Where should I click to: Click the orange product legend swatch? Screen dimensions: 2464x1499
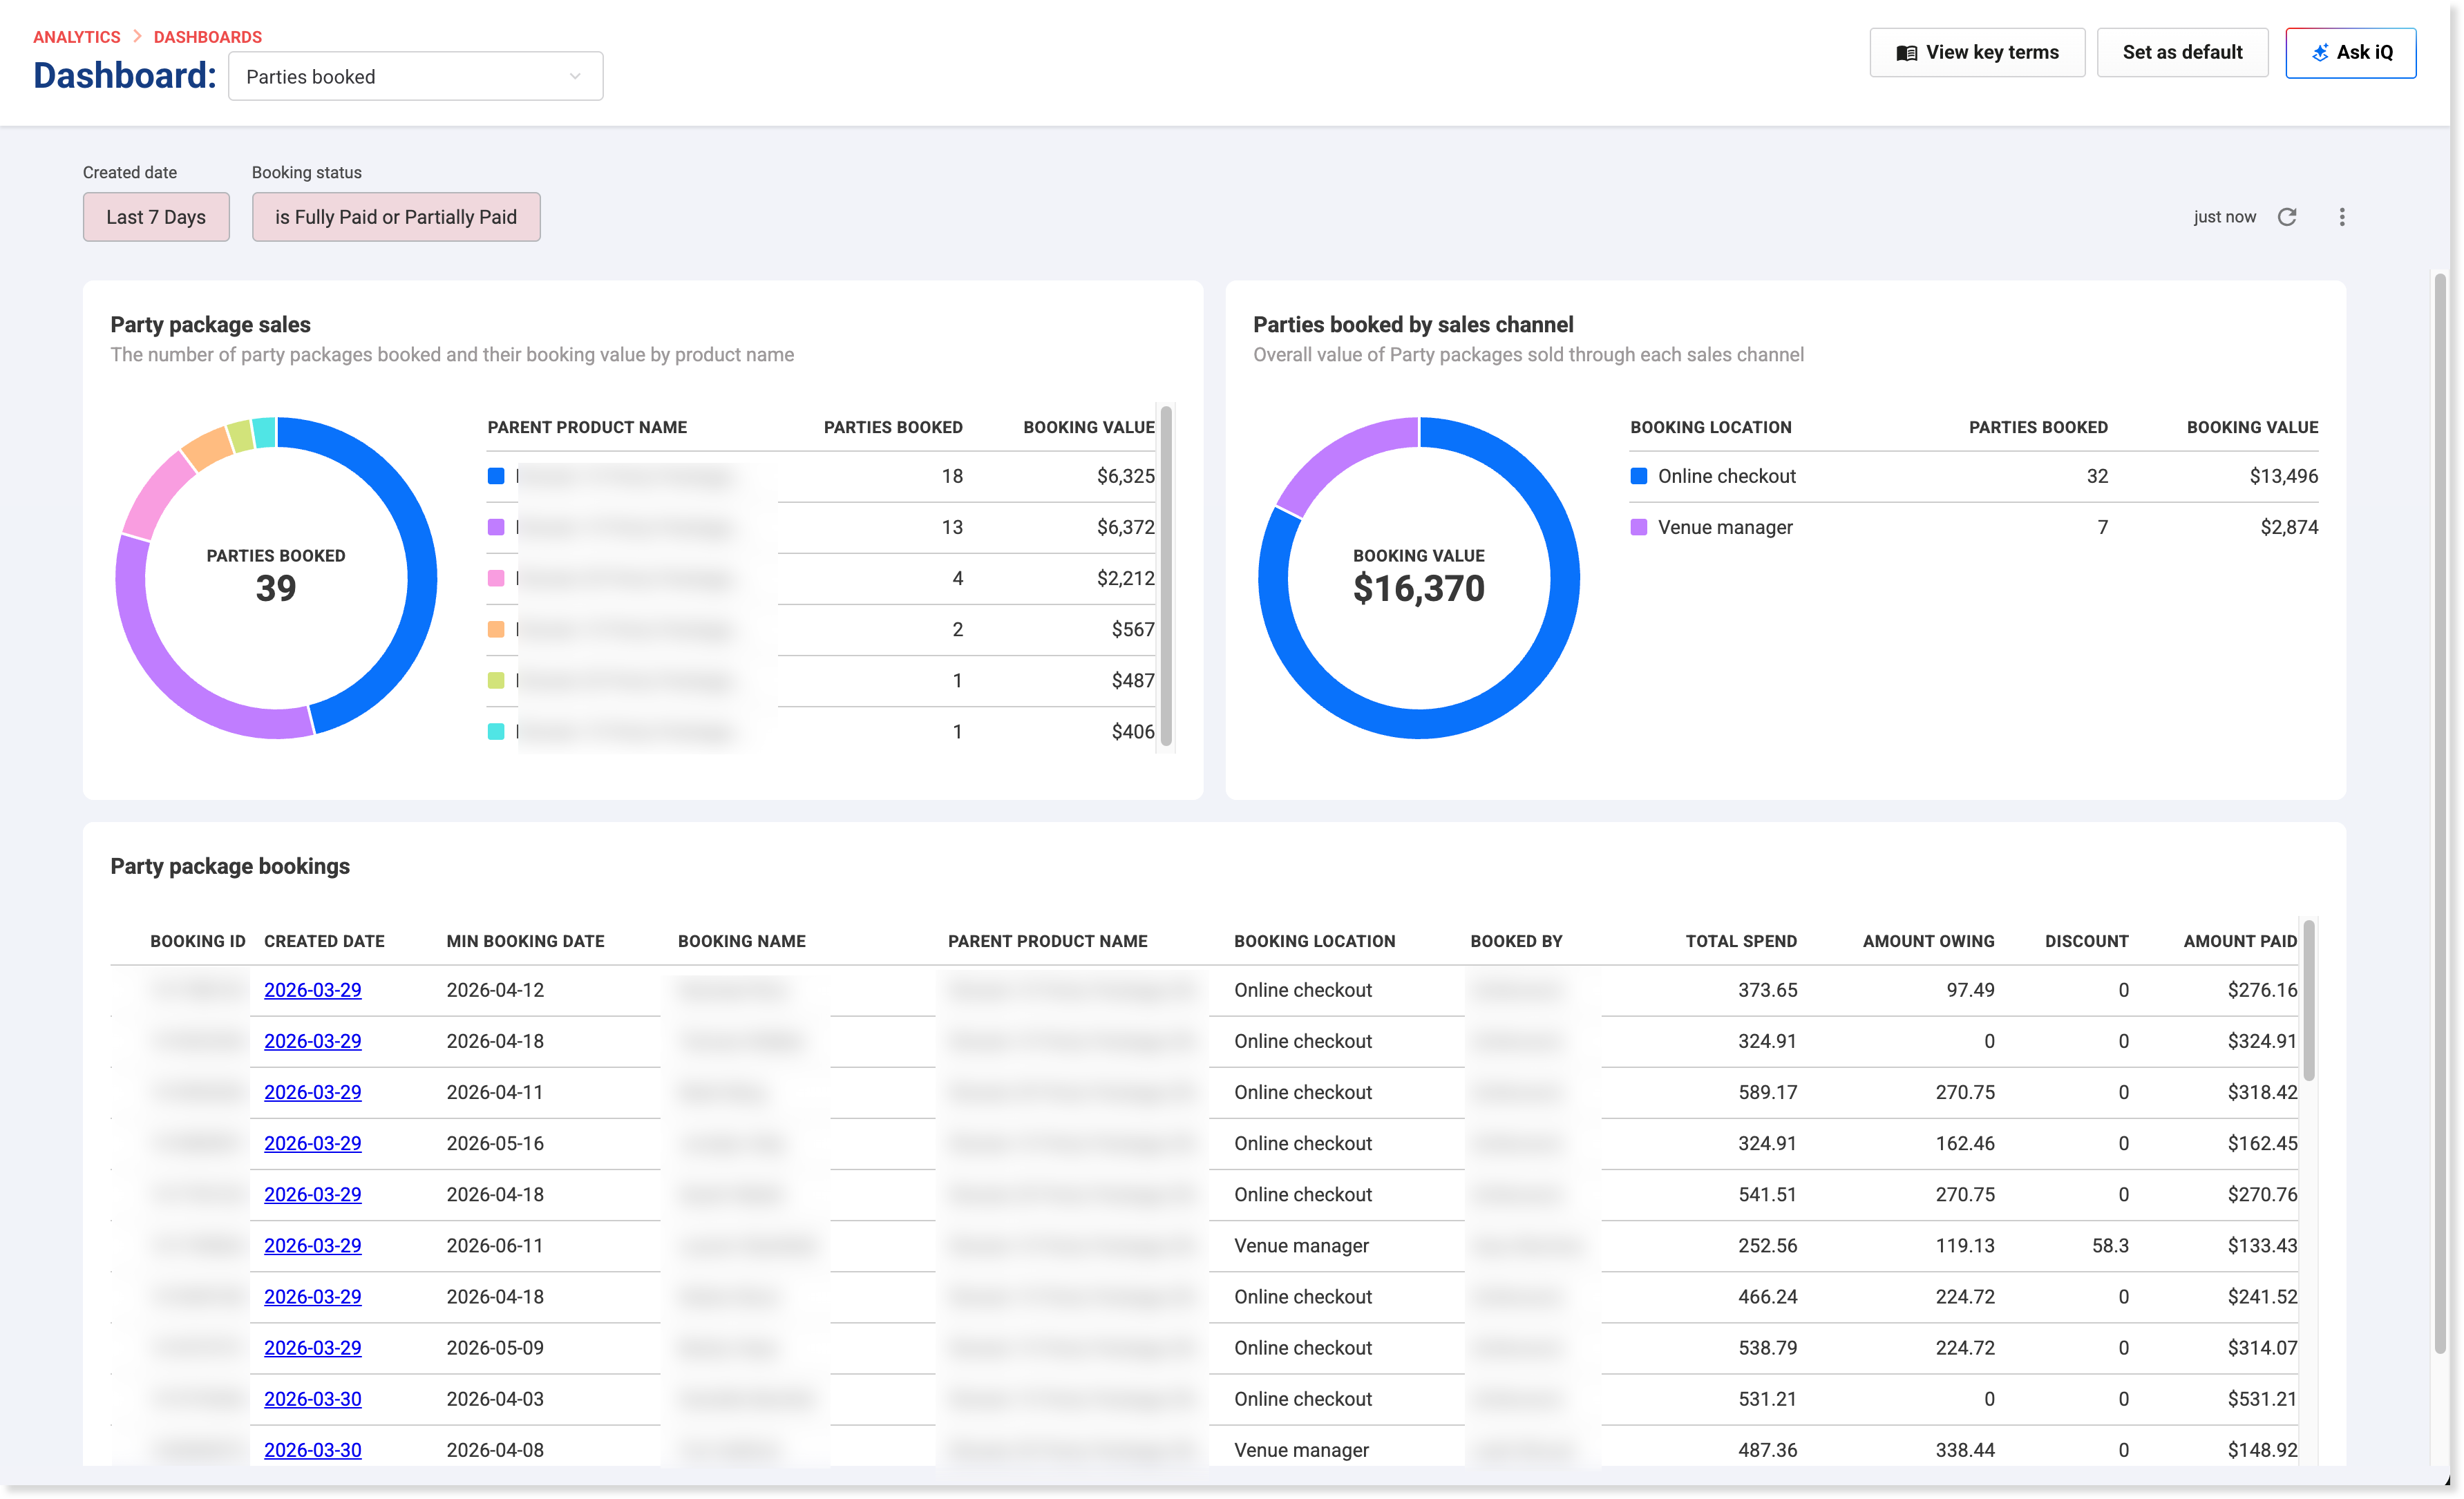(496, 629)
